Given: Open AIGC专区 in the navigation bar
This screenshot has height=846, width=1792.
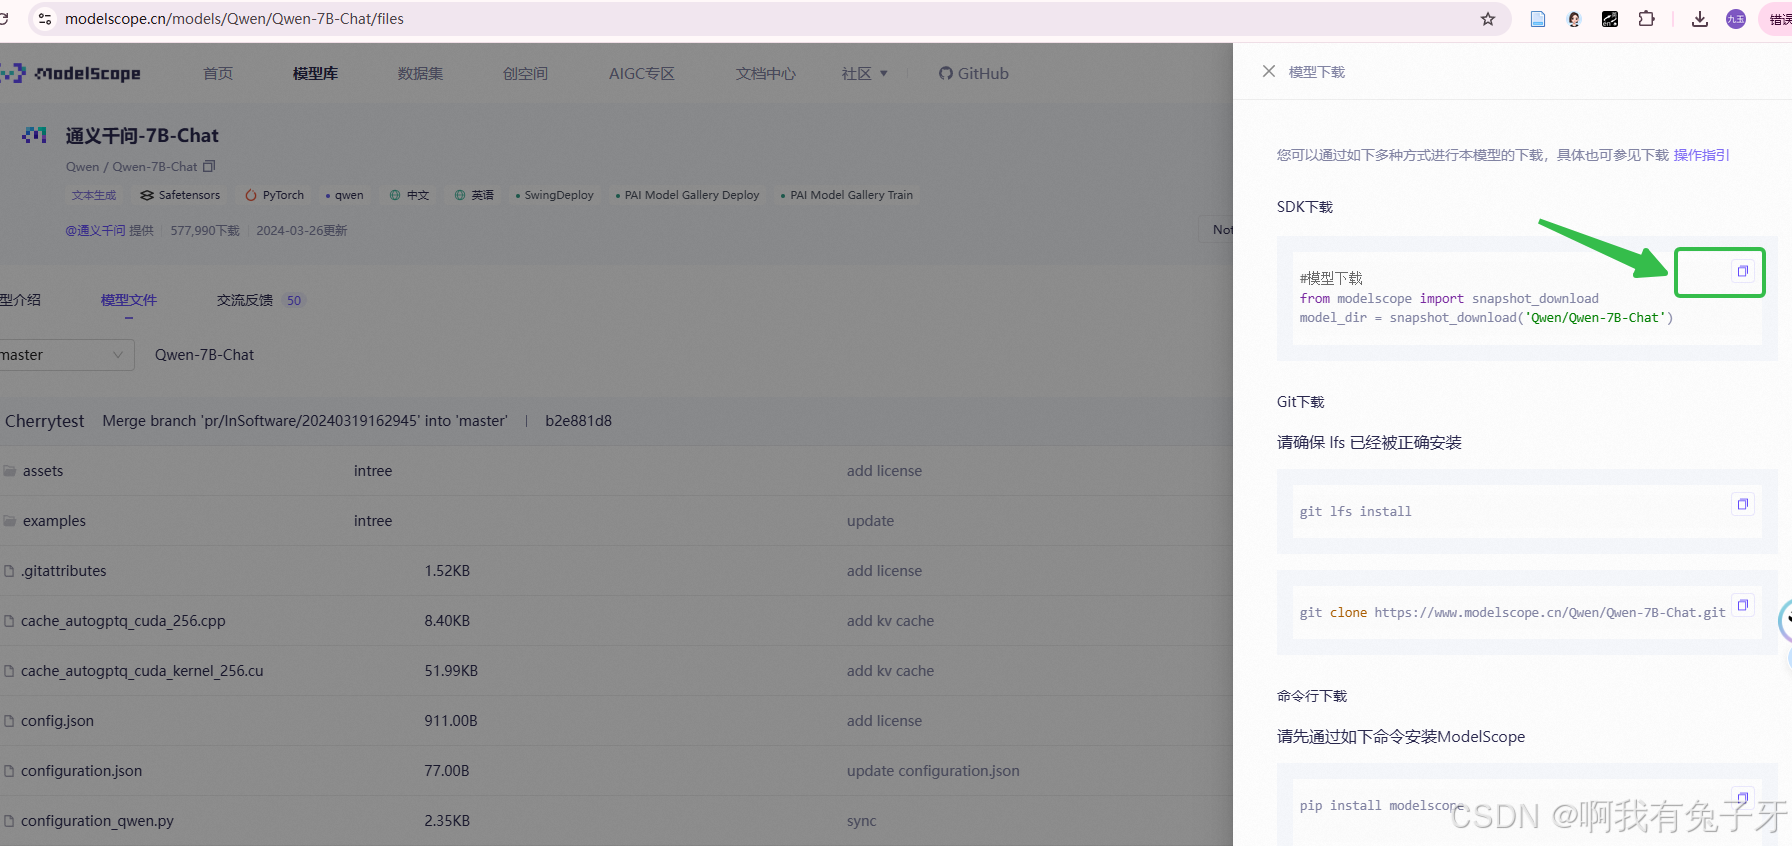Looking at the screenshot, I should [x=642, y=73].
